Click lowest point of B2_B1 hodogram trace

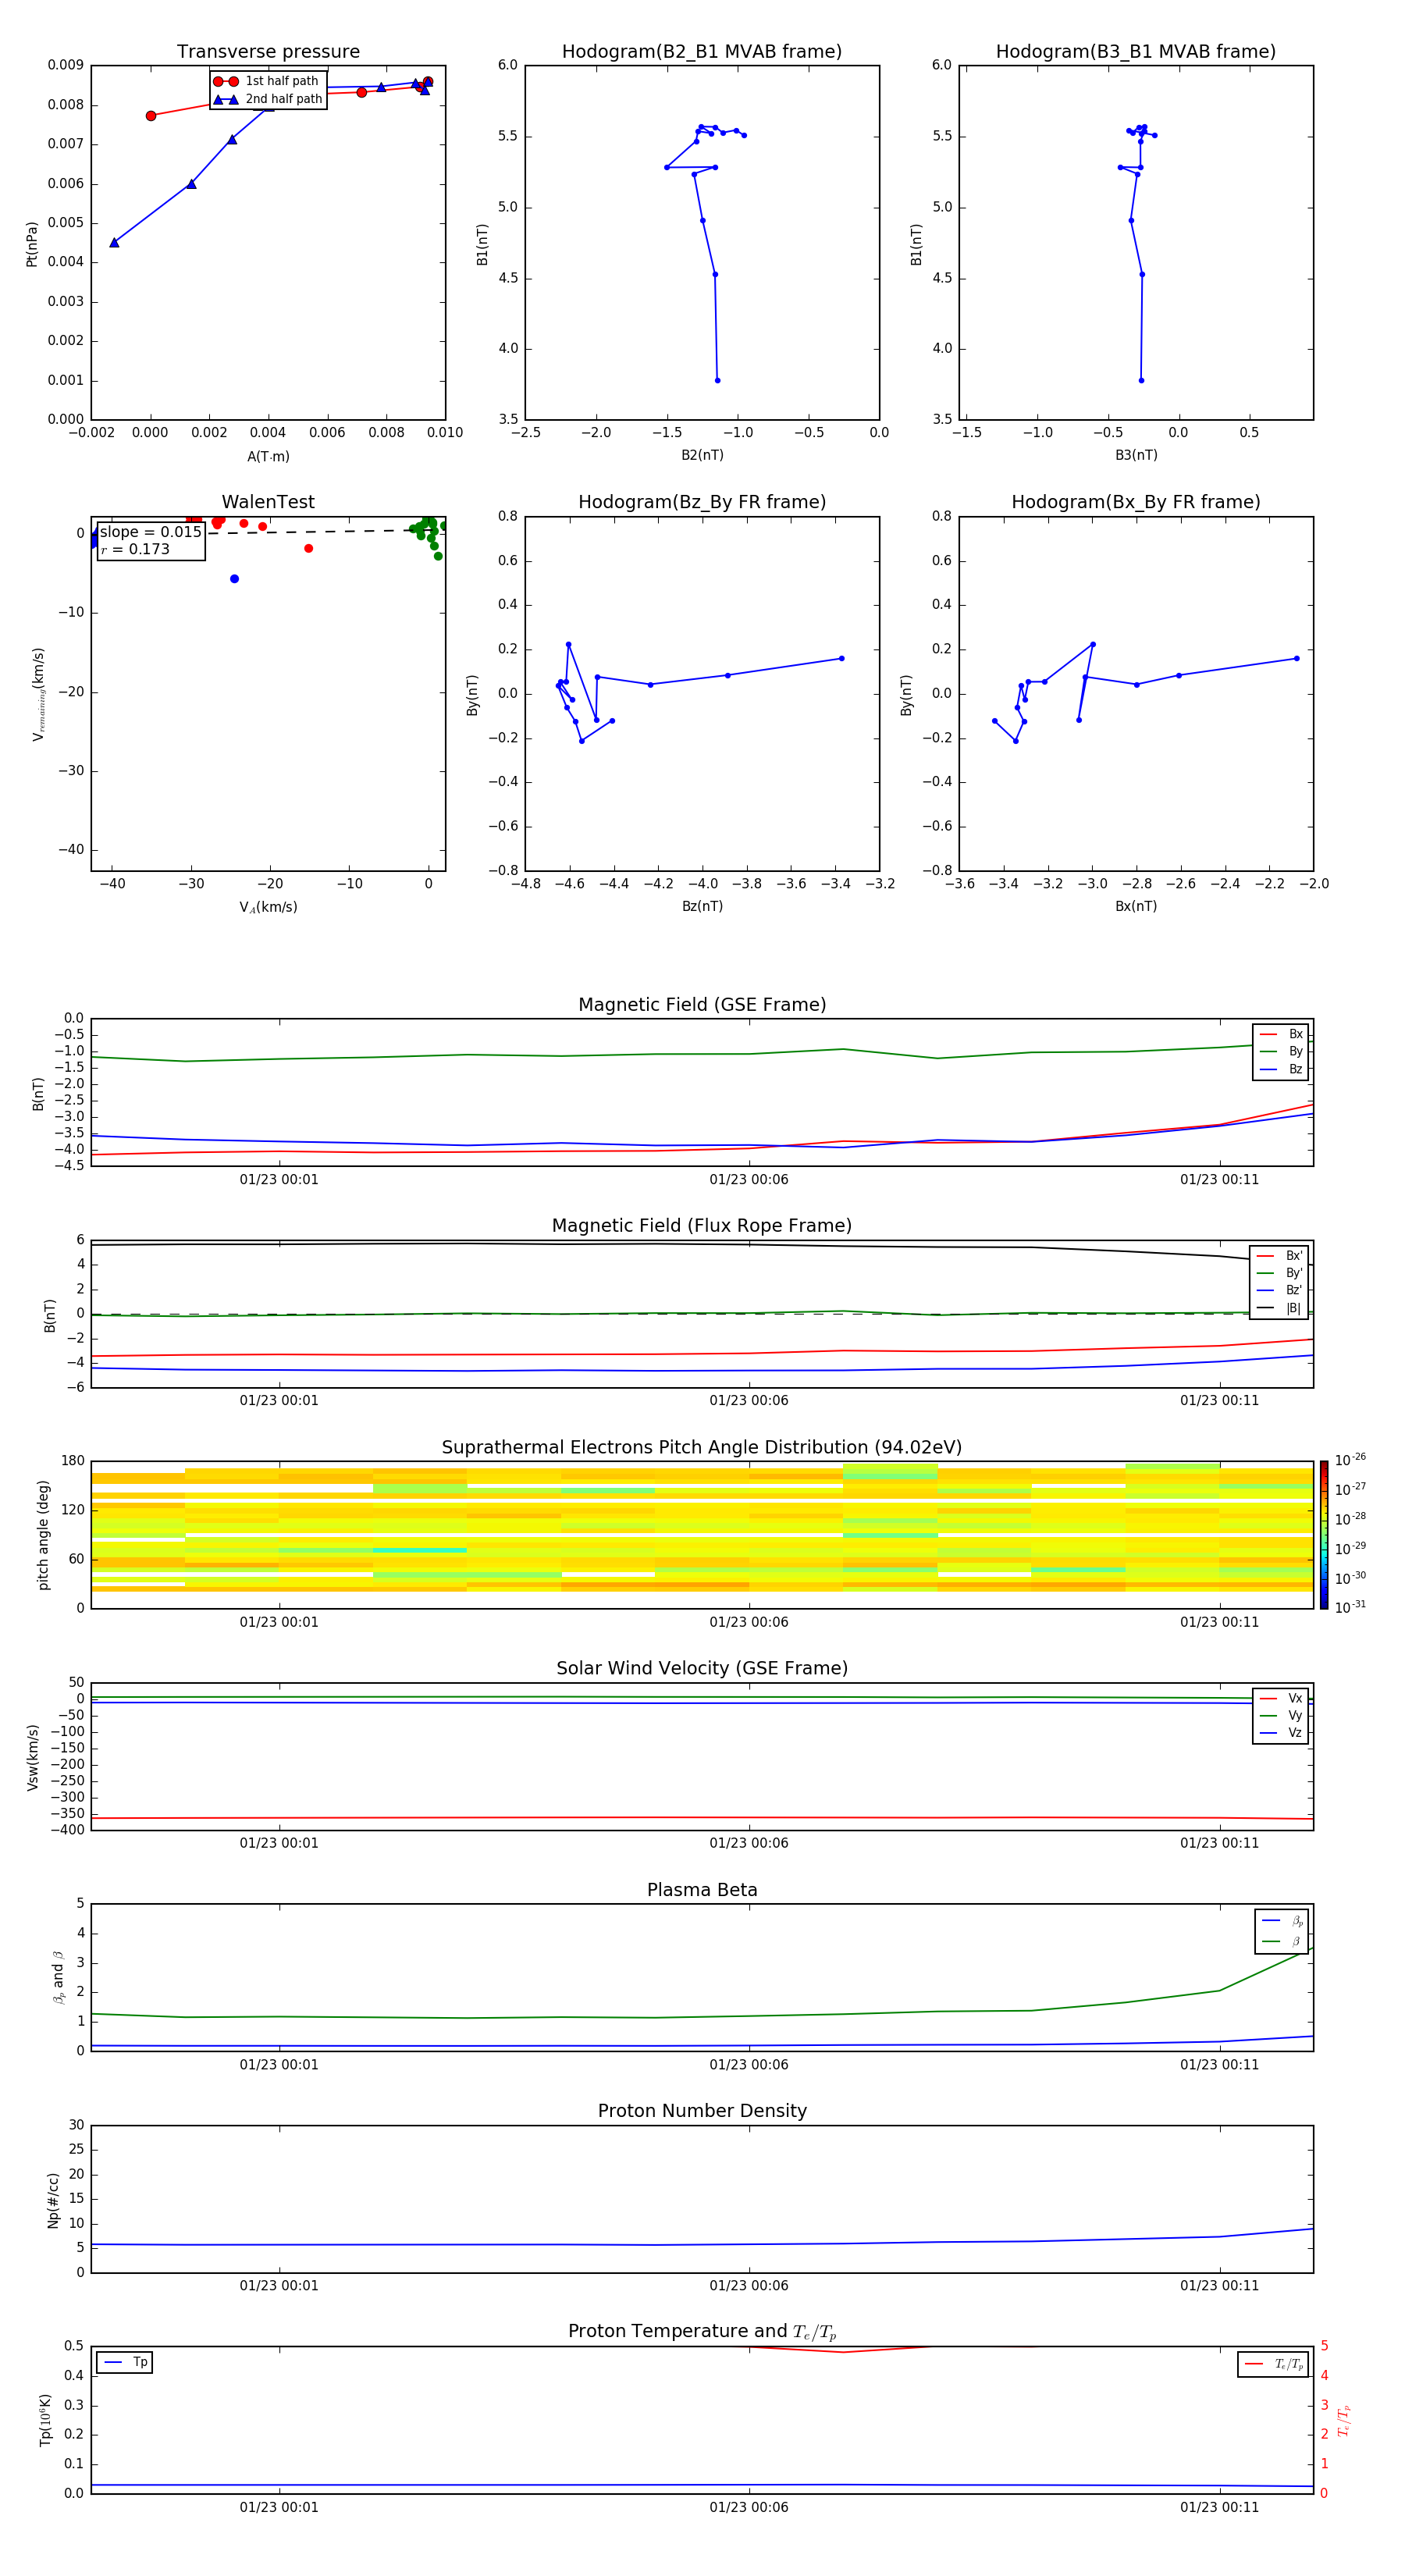coord(717,380)
